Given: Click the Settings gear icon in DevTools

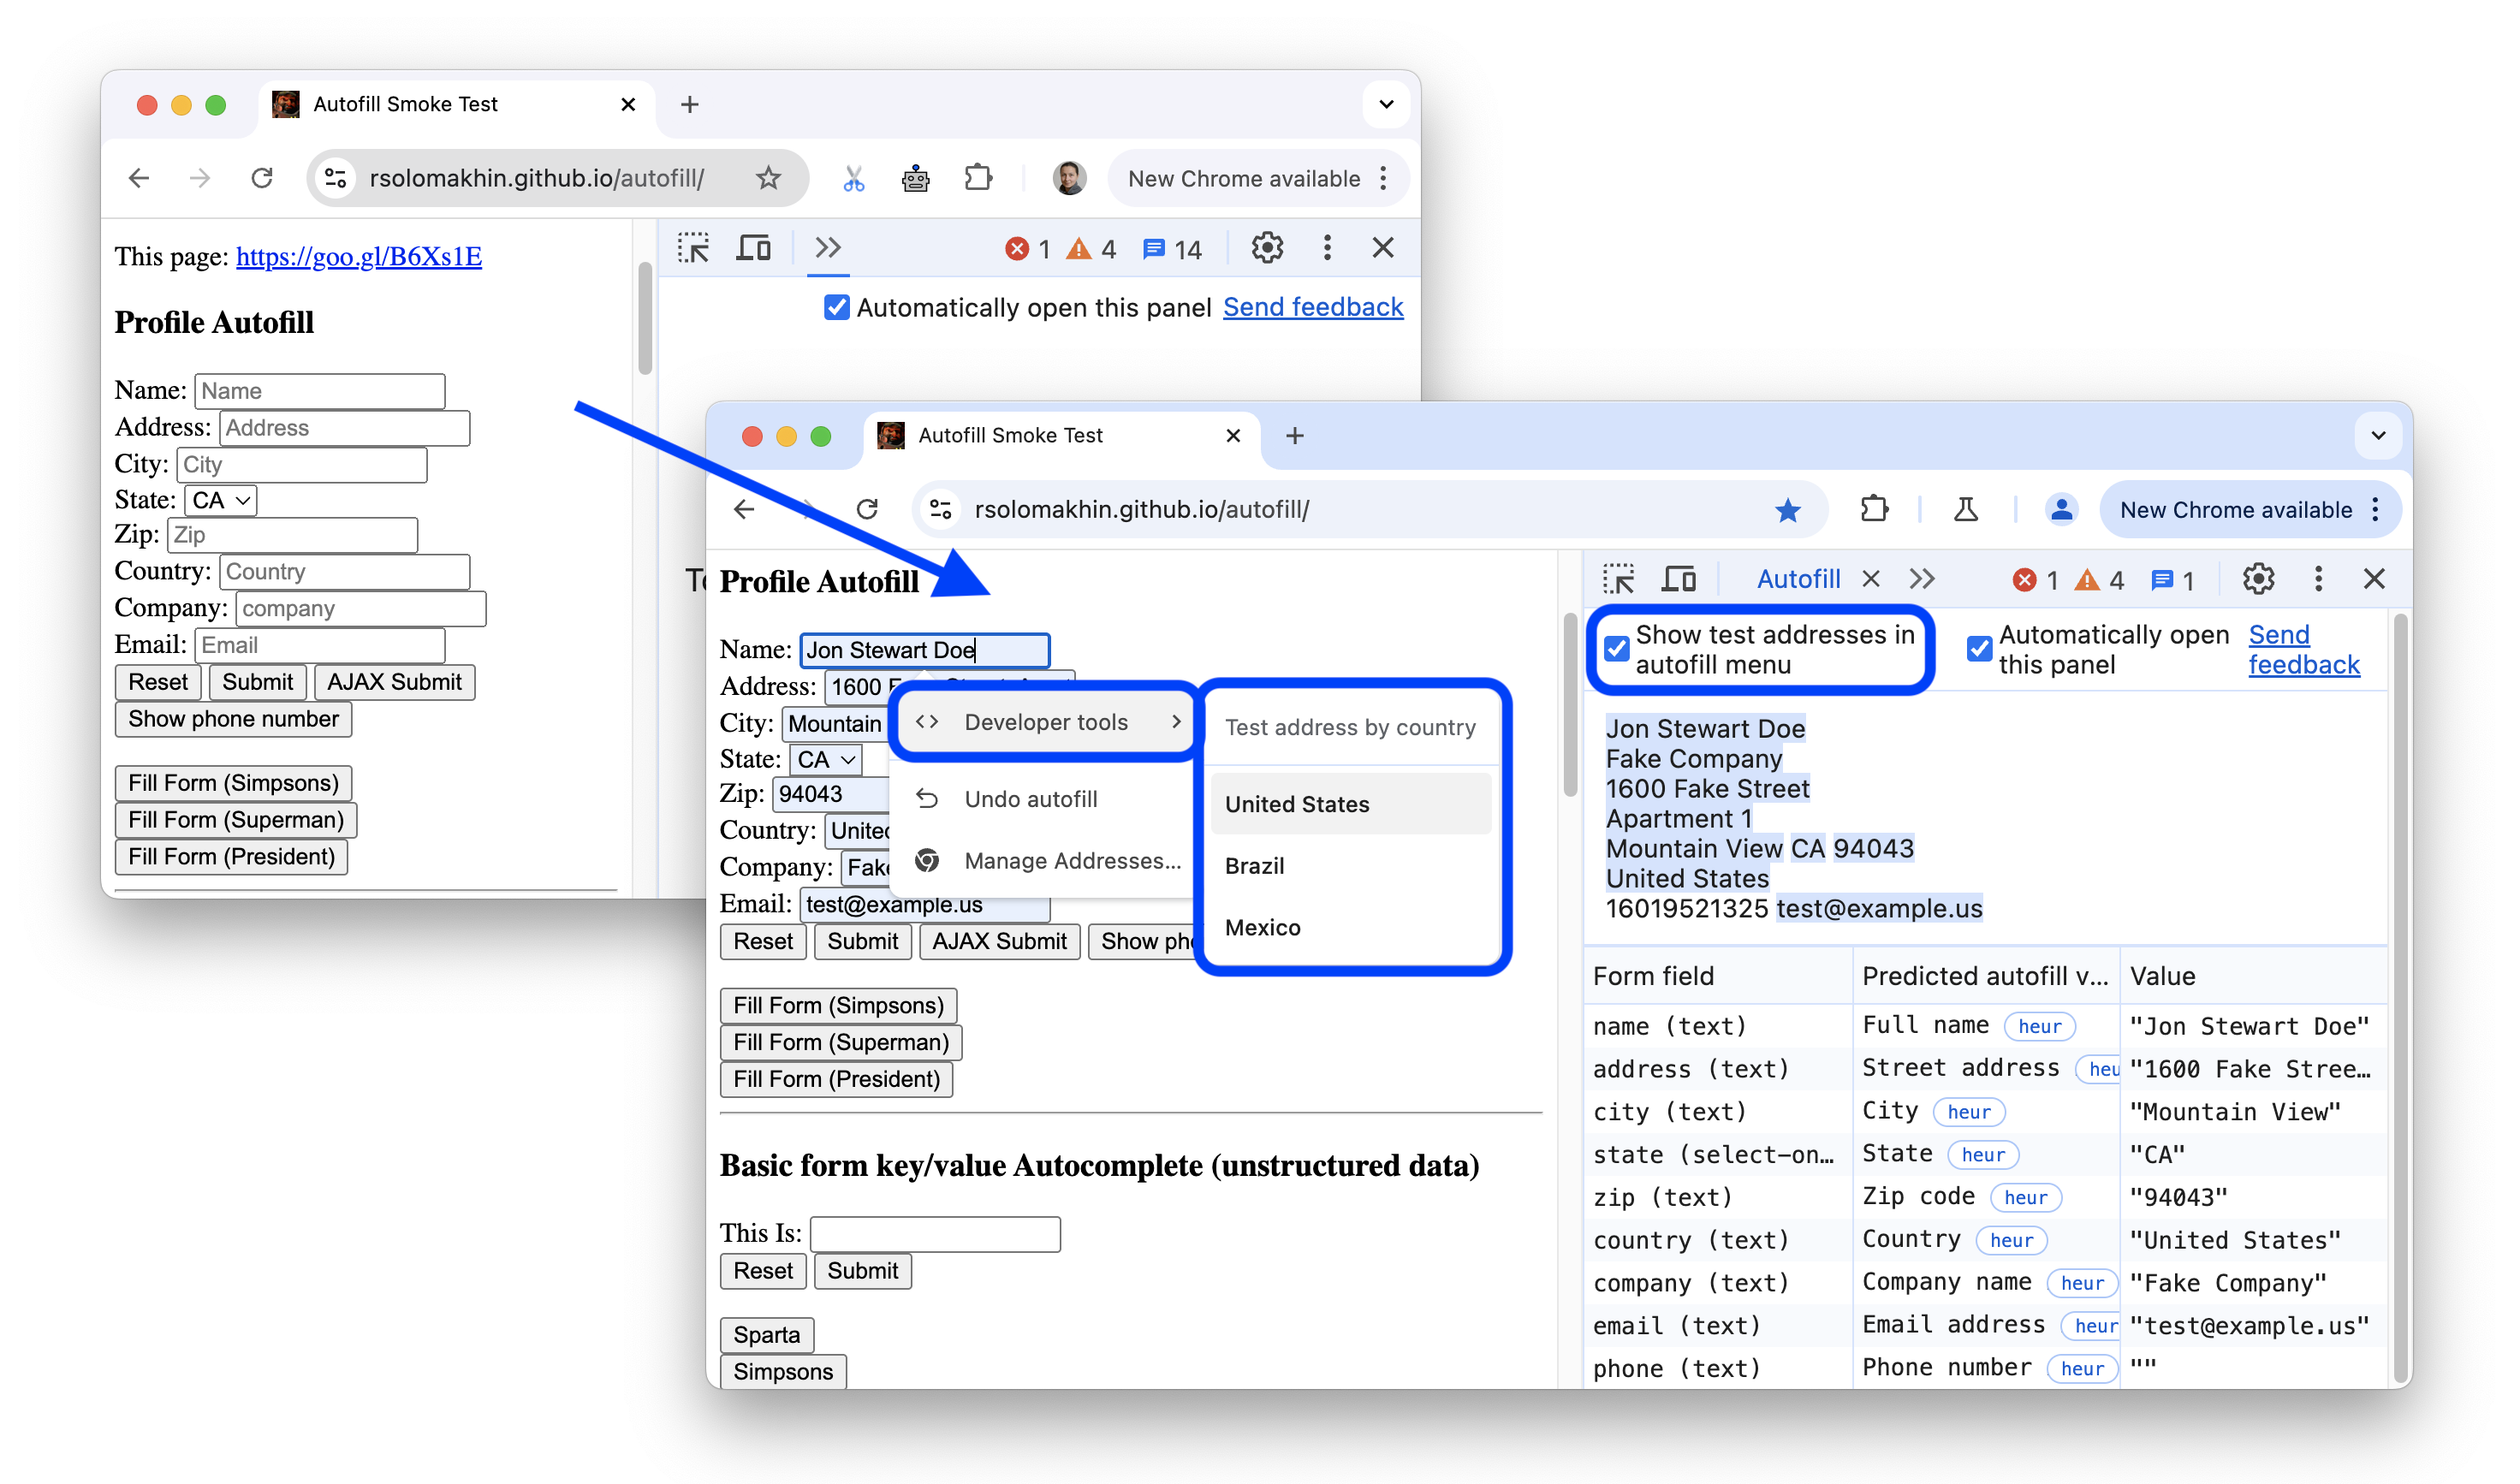Looking at the screenshot, I should click(2257, 578).
